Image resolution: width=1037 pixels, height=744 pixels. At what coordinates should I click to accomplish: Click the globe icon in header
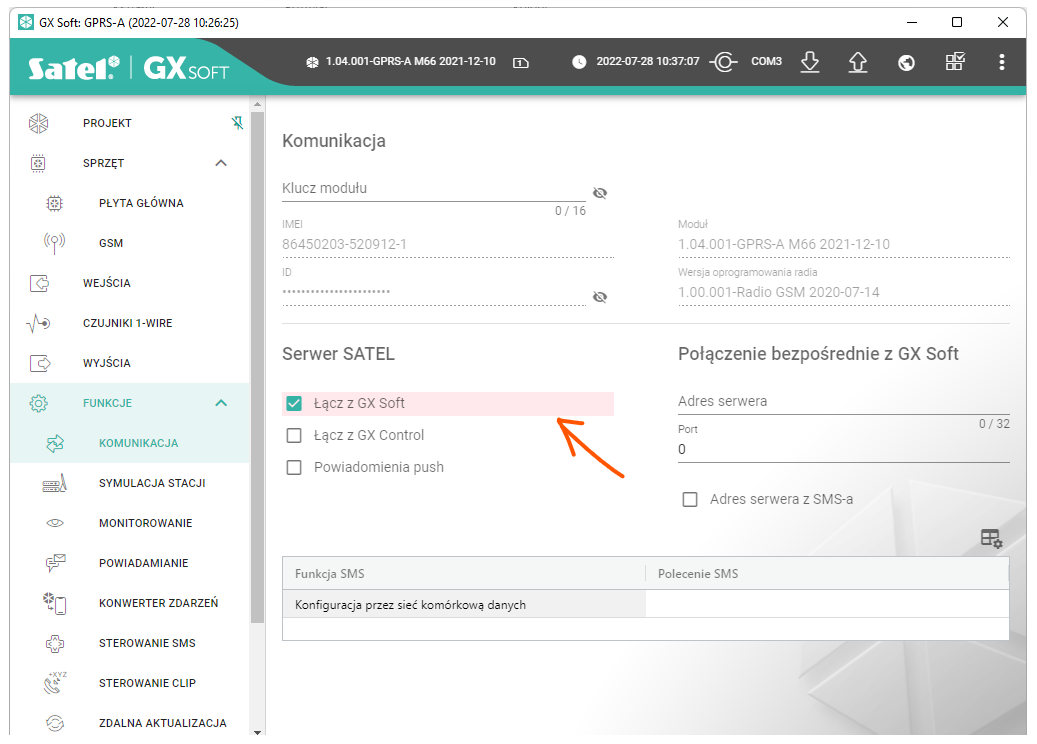coord(907,62)
